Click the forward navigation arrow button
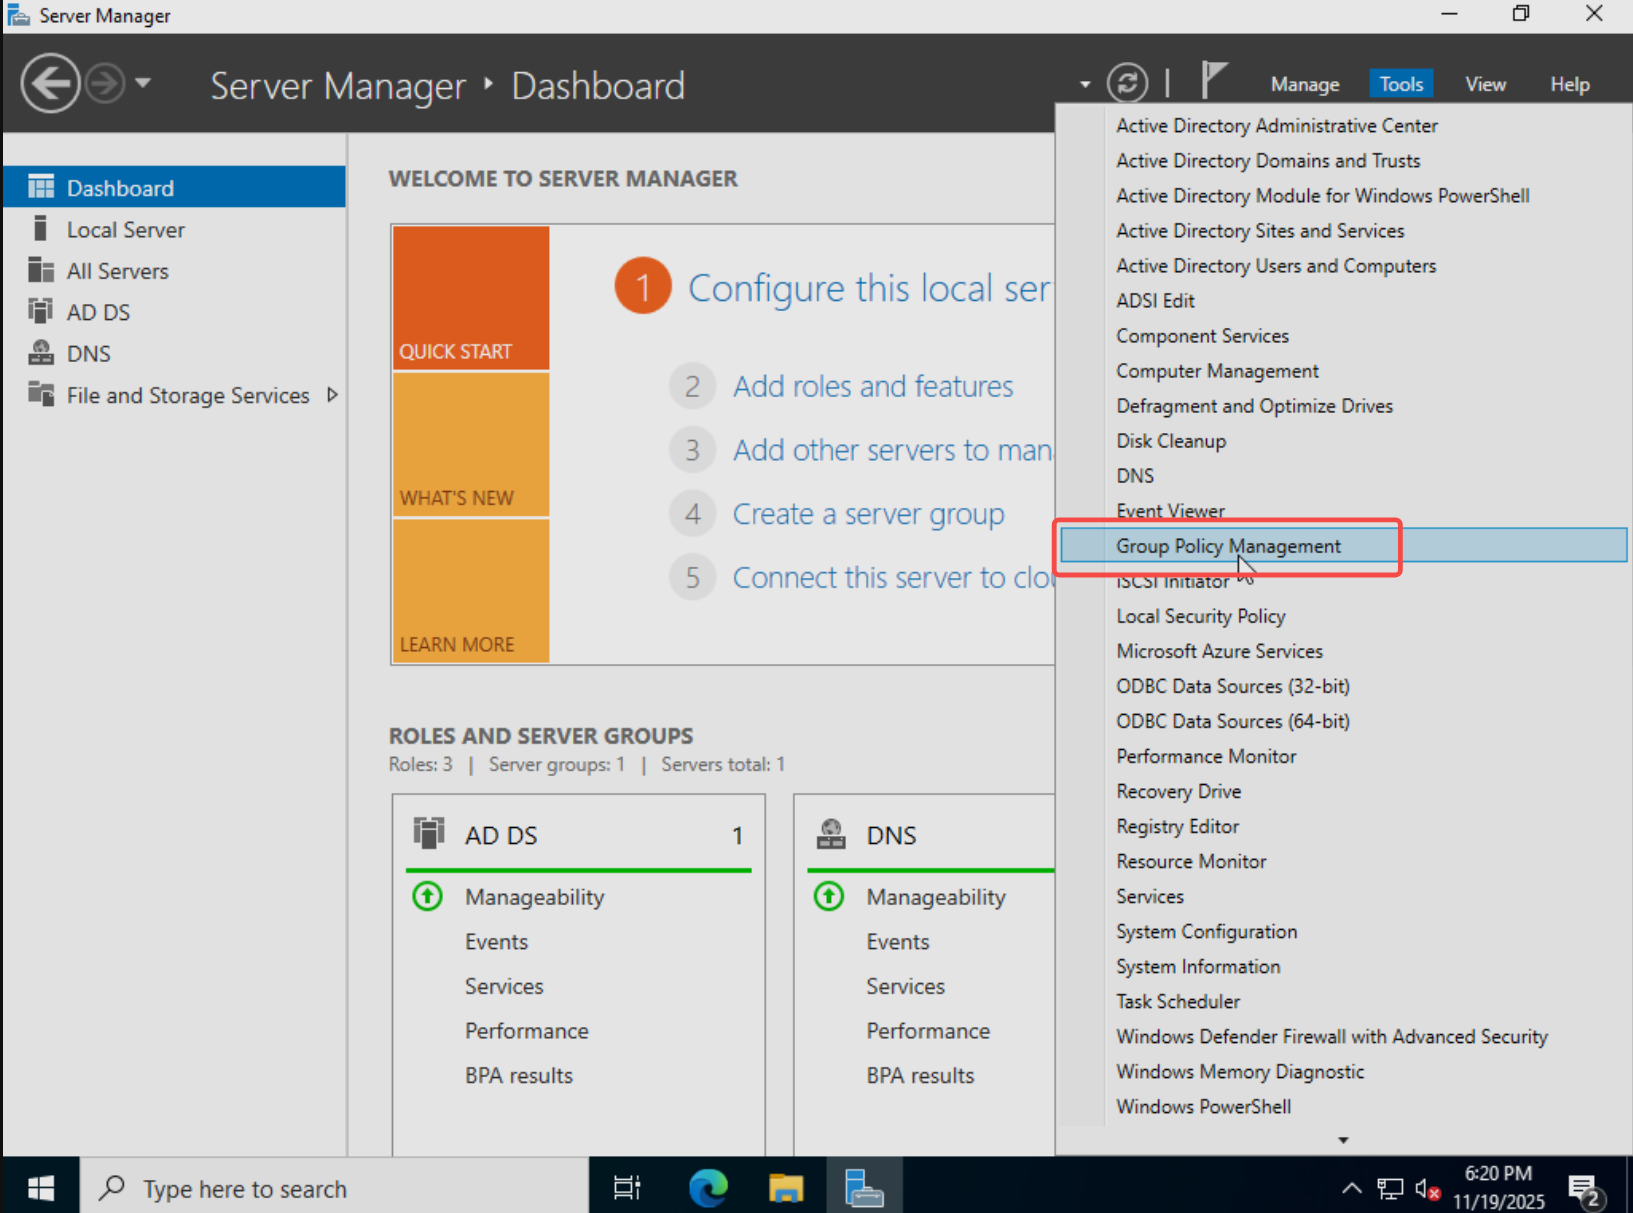Image resolution: width=1633 pixels, height=1213 pixels. click(105, 84)
